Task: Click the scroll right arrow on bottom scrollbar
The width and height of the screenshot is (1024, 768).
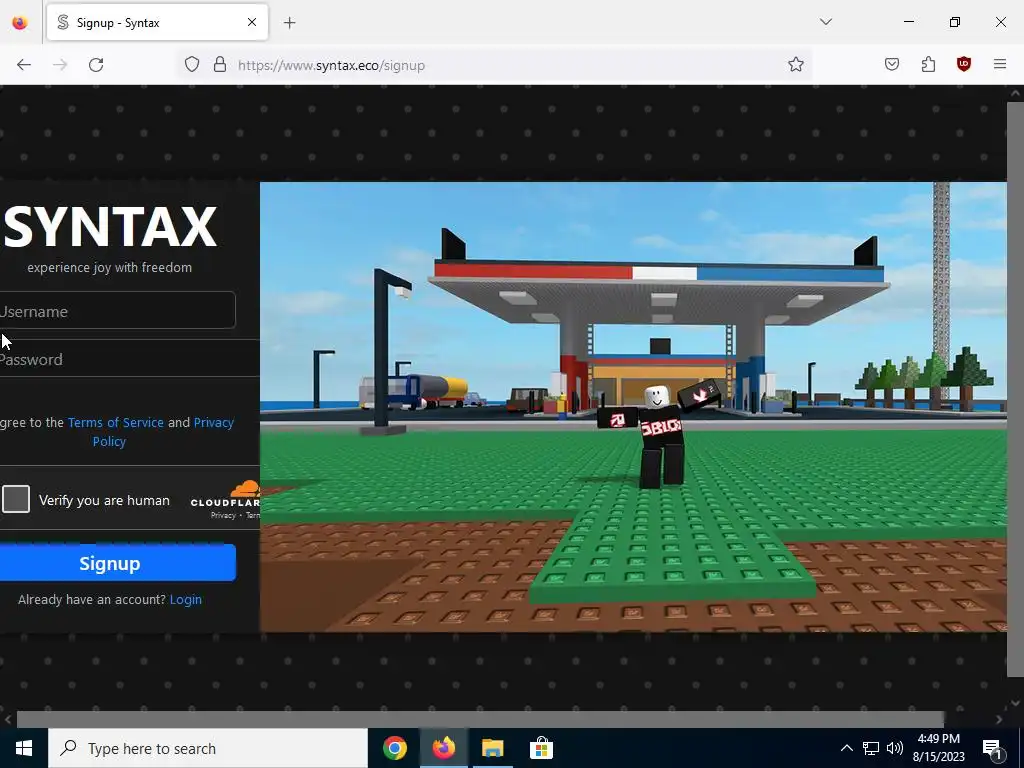Action: pyautogui.click(x=999, y=720)
